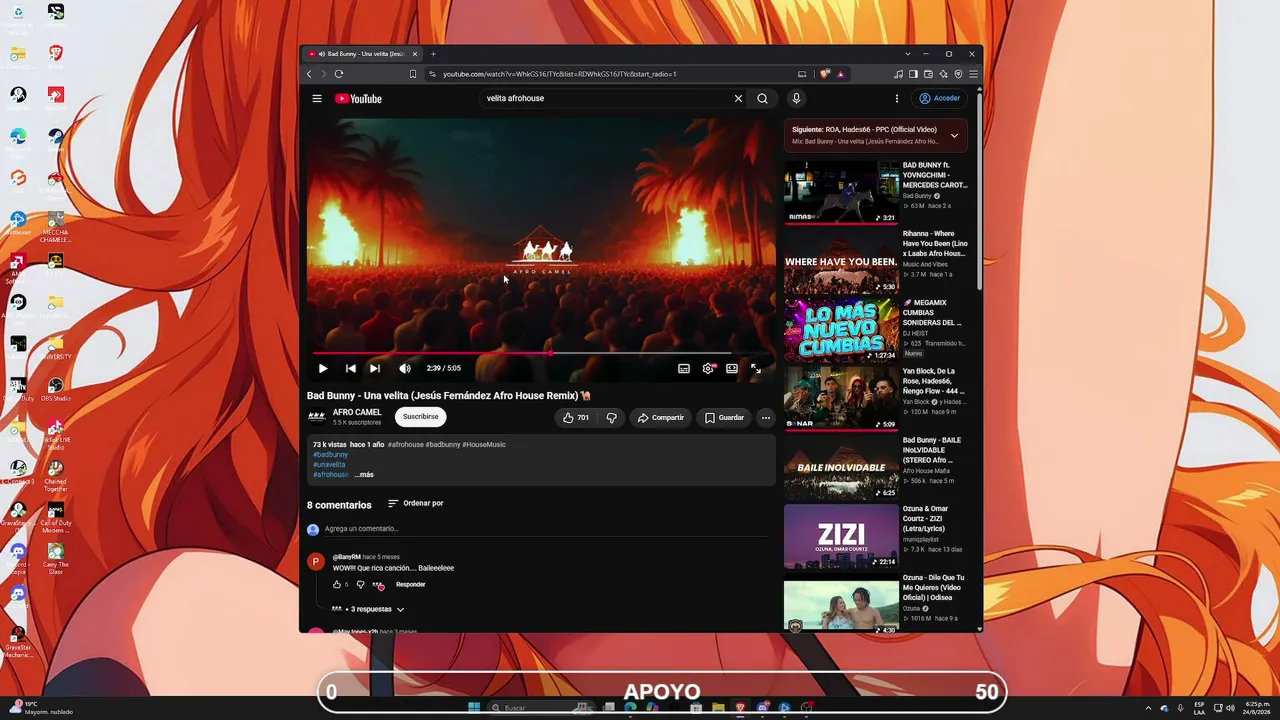Click the Acceder sign-in button

(x=940, y=98)
